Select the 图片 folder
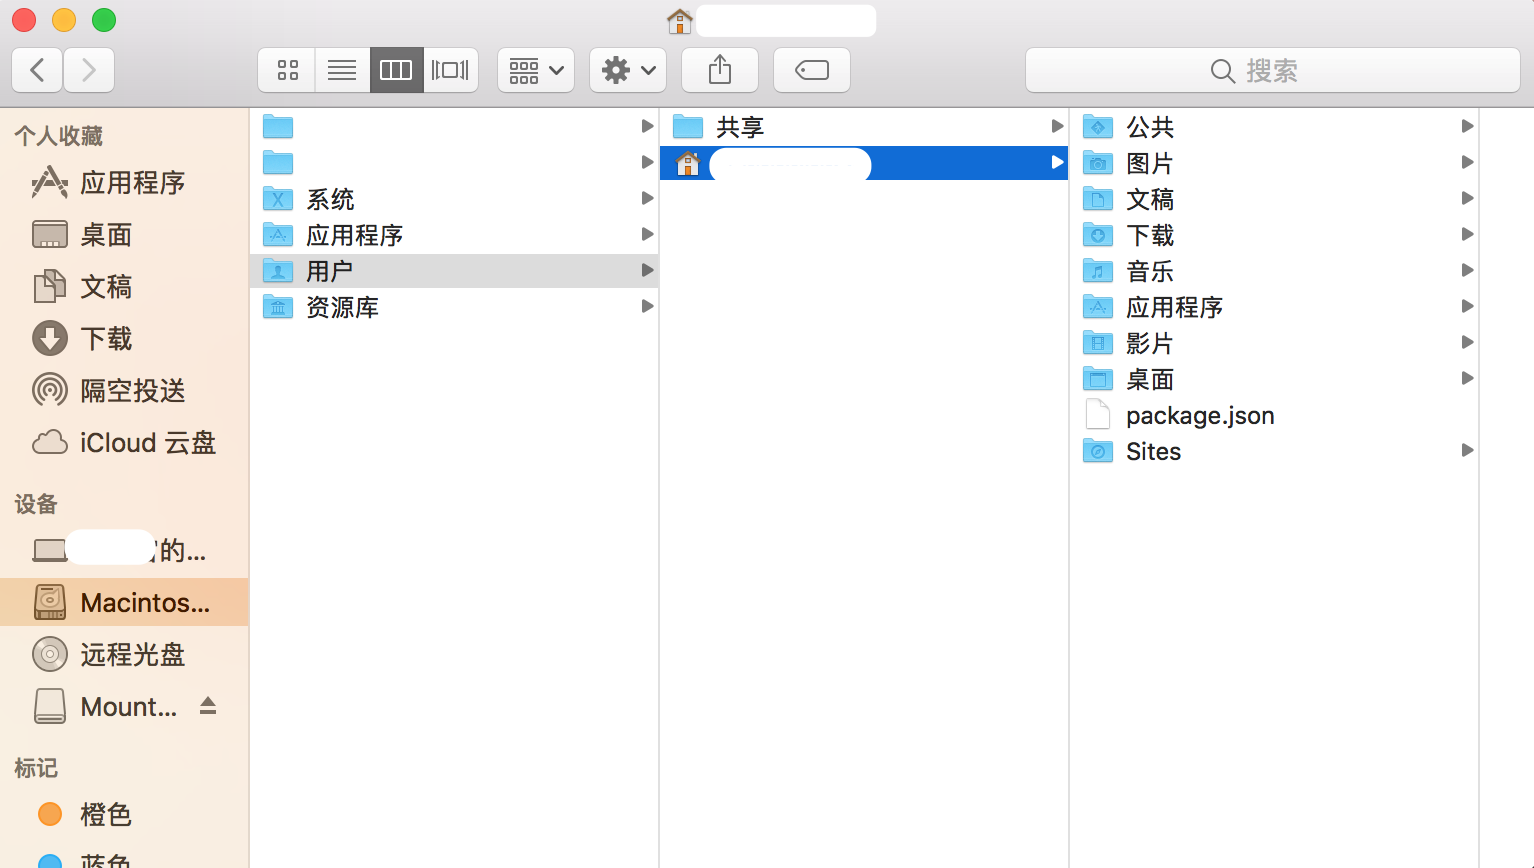Image resolution: width=1534 pixels, height=868 pixels. tap(1274, 163)
